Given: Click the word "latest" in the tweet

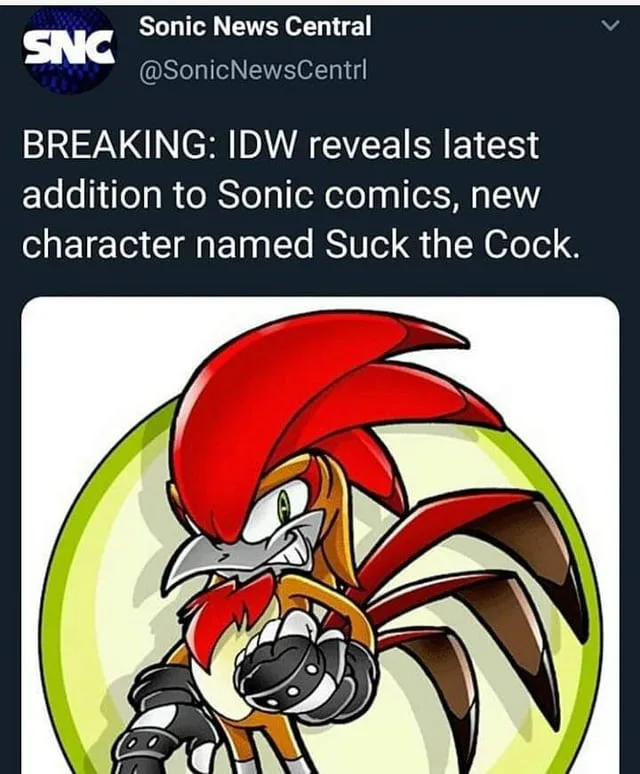Looking at the screenshot, I should [x=490, y=146].
